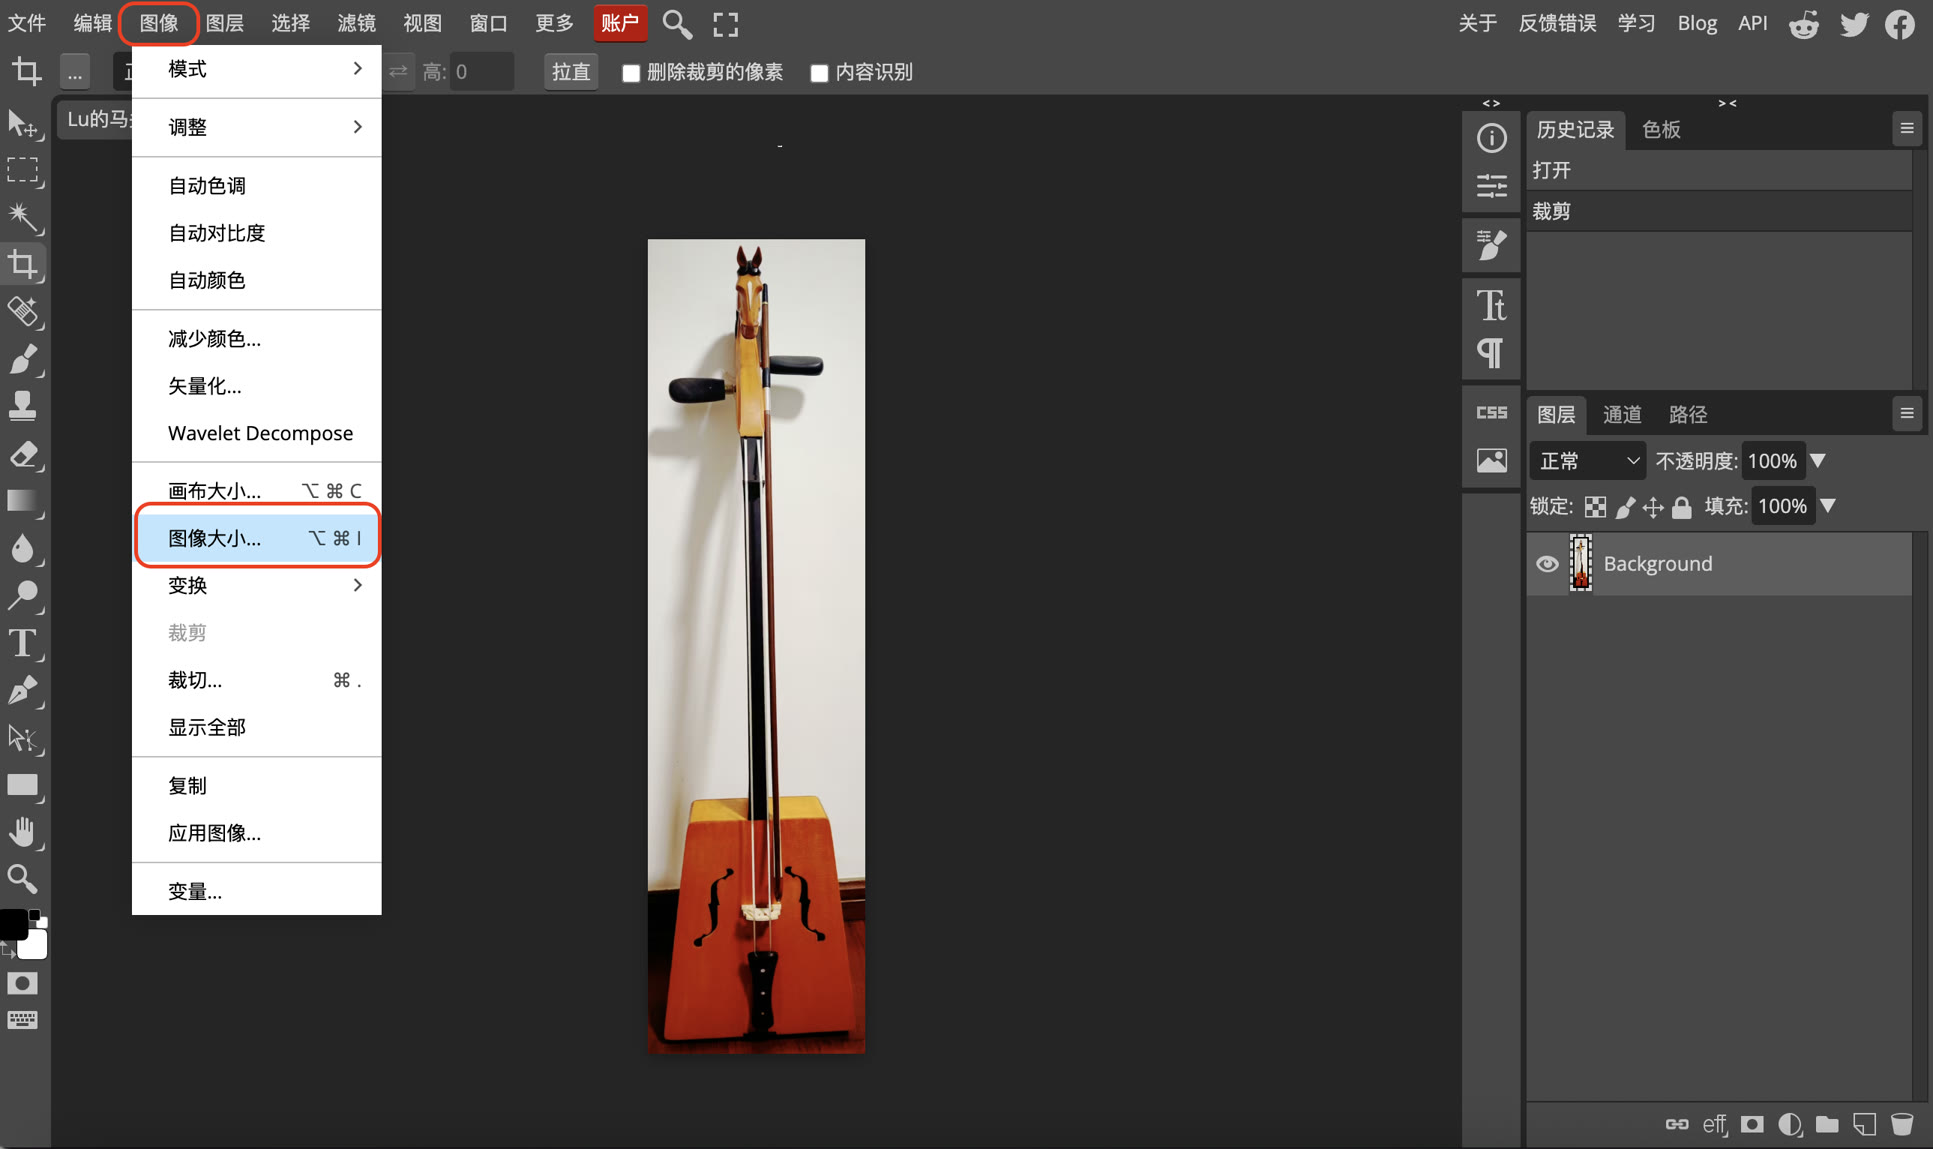The height and width of the screenshot is (1149, 1933).
Task: Enable the 删除裁剪的像素 checkbox
Action: pyautogui.click(x=631, y=72)
